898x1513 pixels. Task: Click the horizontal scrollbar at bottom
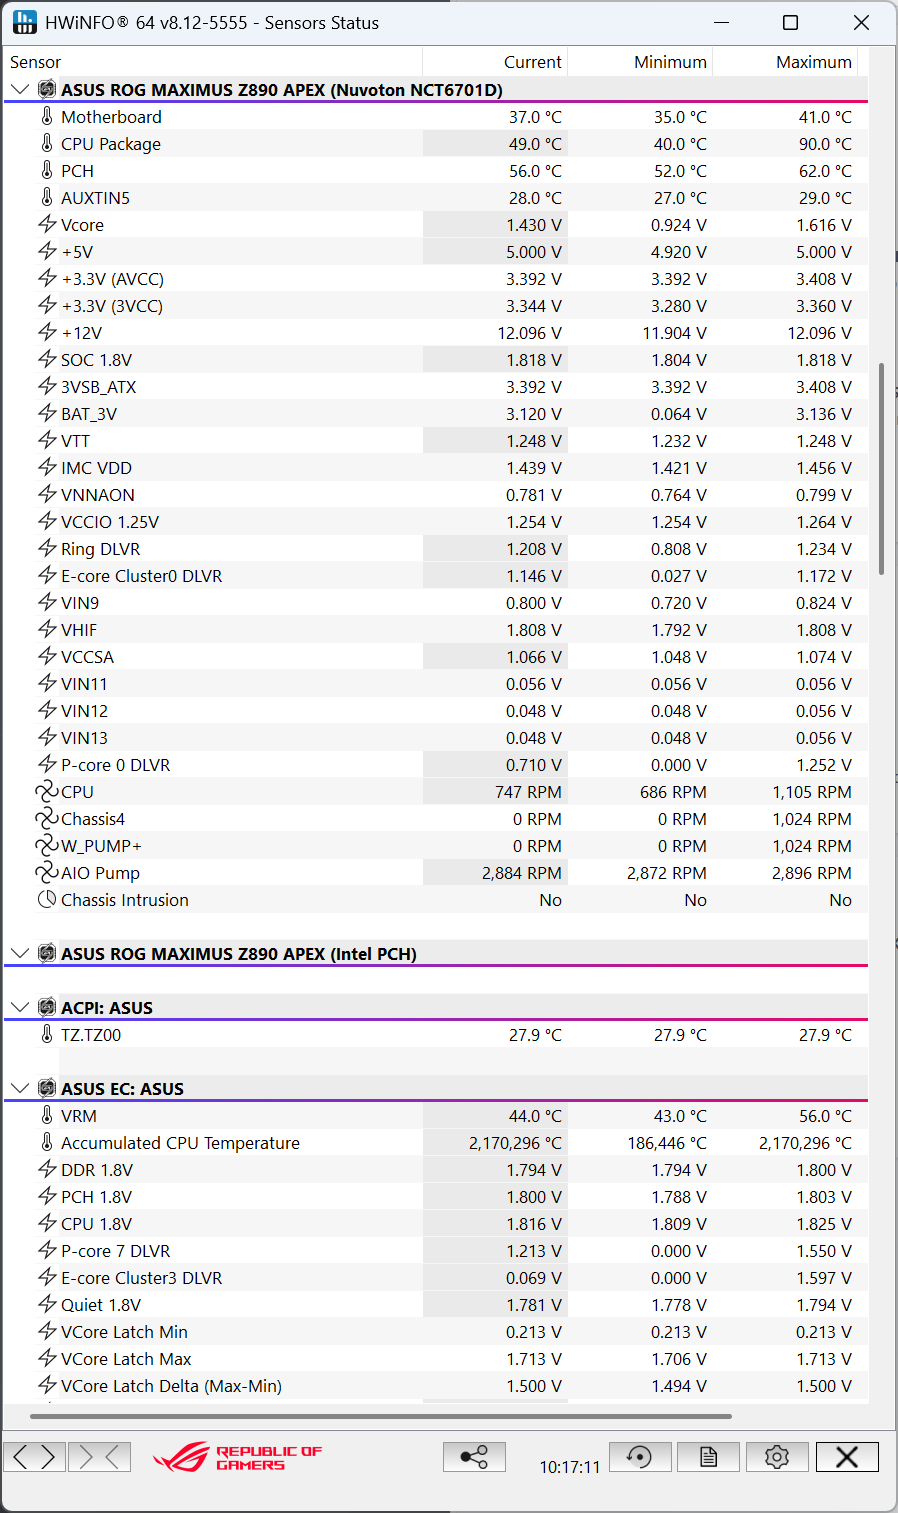click(380, 1416)
